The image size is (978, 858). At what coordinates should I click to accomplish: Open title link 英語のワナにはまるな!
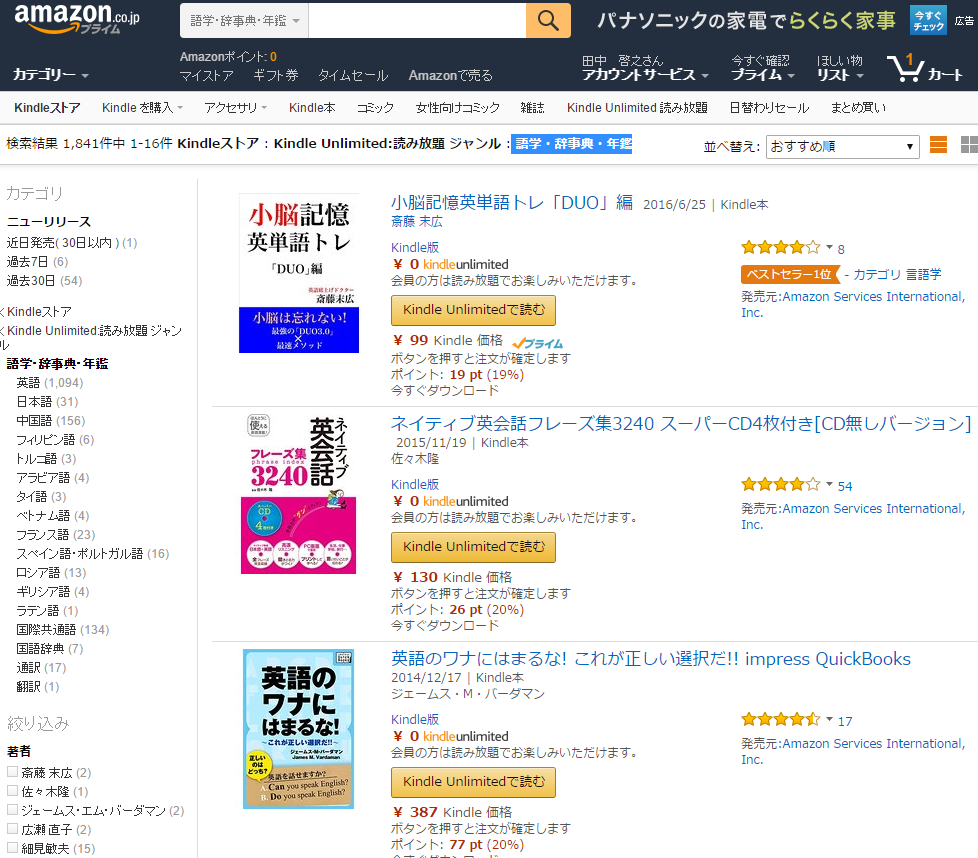tap(651, 658)
